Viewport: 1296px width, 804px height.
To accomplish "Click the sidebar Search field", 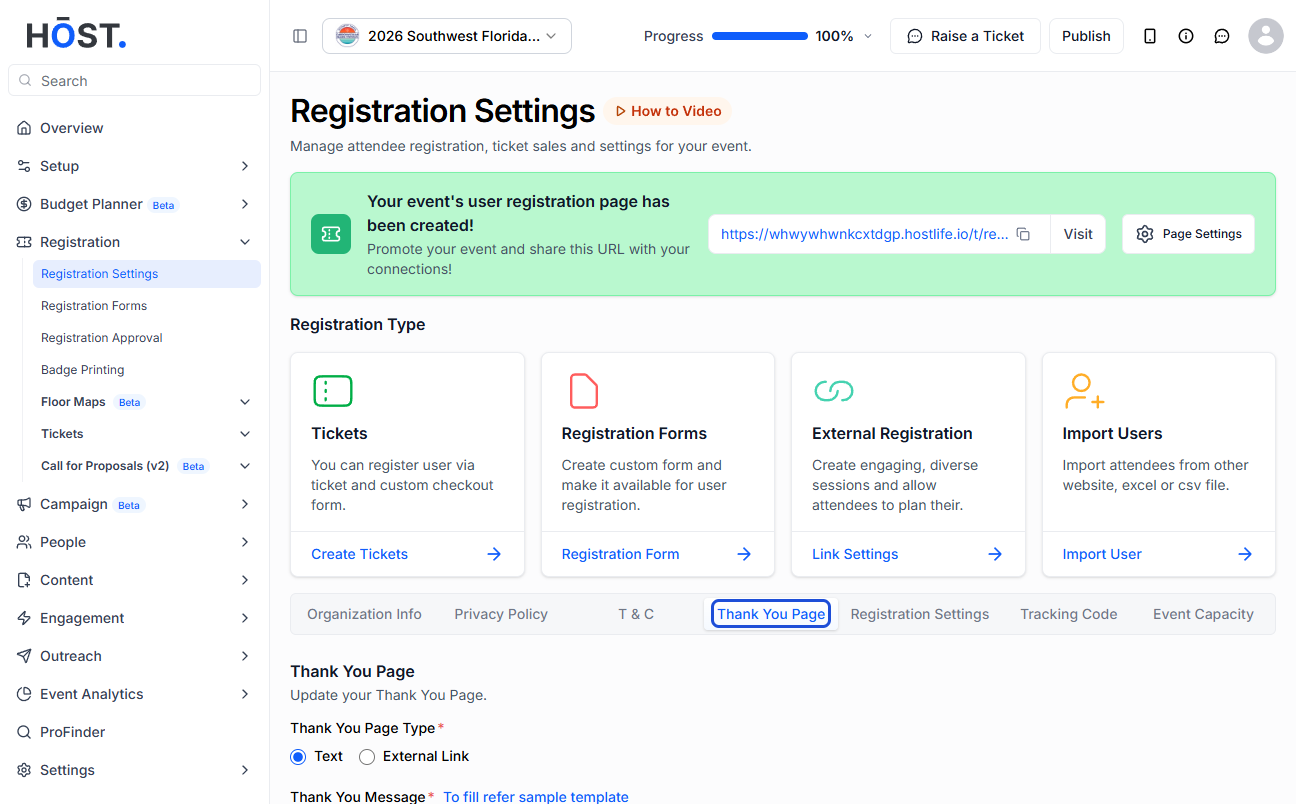I will click(x=134, y=80).
